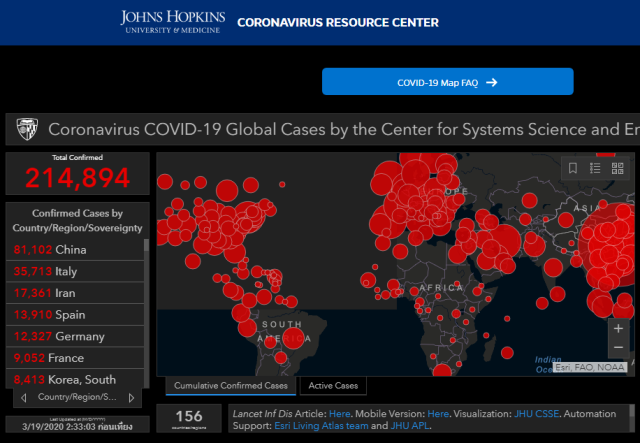Screen dimensions: 640x443
Task: Click the Johns Hopkins University & Medicine logo
Action: 172,22
